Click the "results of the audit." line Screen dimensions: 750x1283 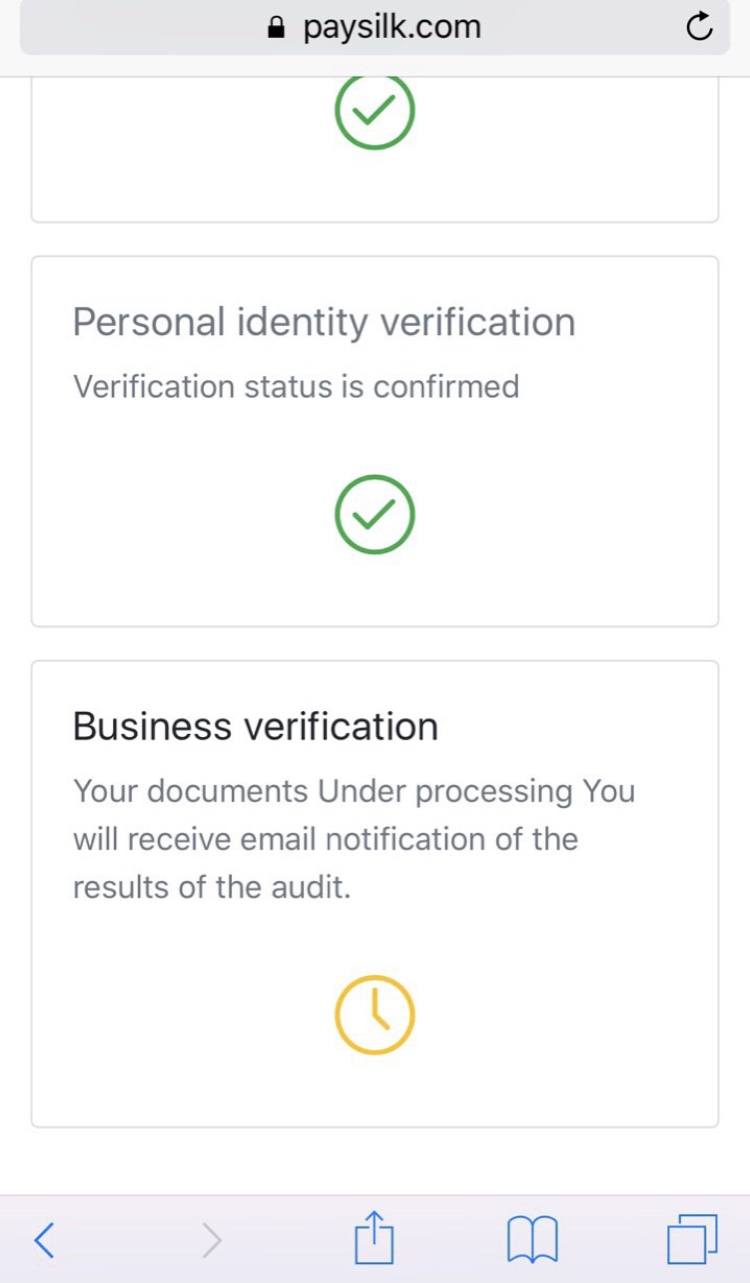[212, 886]
